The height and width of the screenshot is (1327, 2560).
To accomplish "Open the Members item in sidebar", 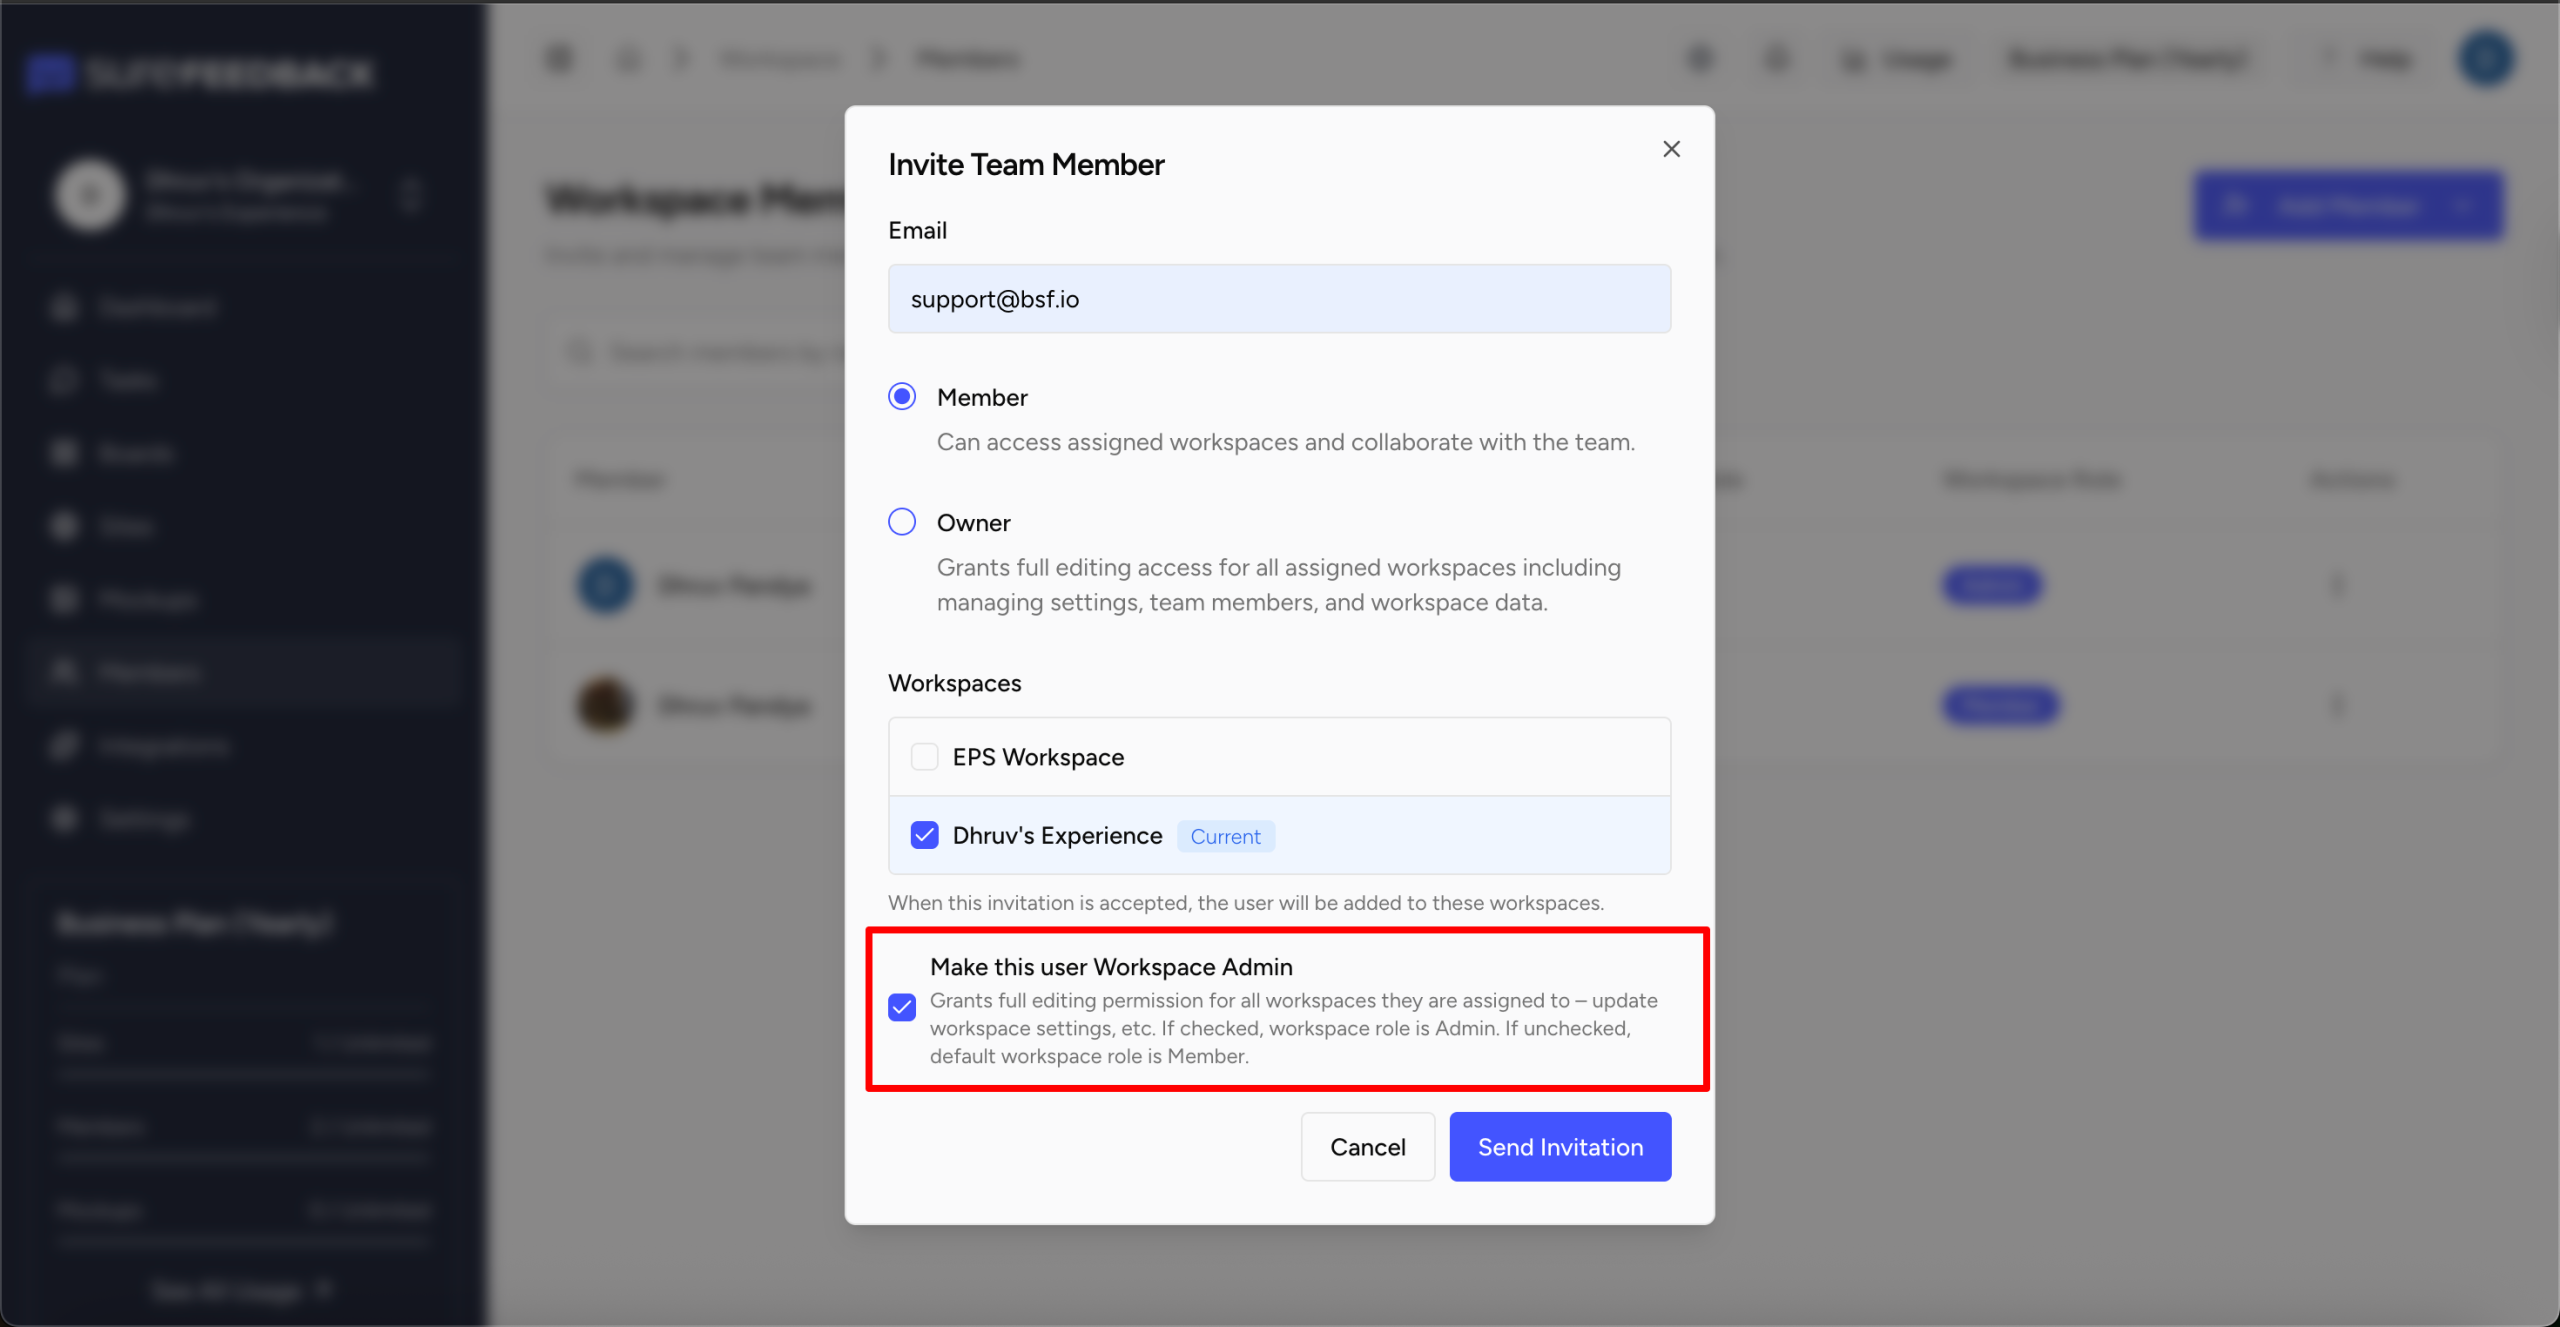I will [150, 672].
